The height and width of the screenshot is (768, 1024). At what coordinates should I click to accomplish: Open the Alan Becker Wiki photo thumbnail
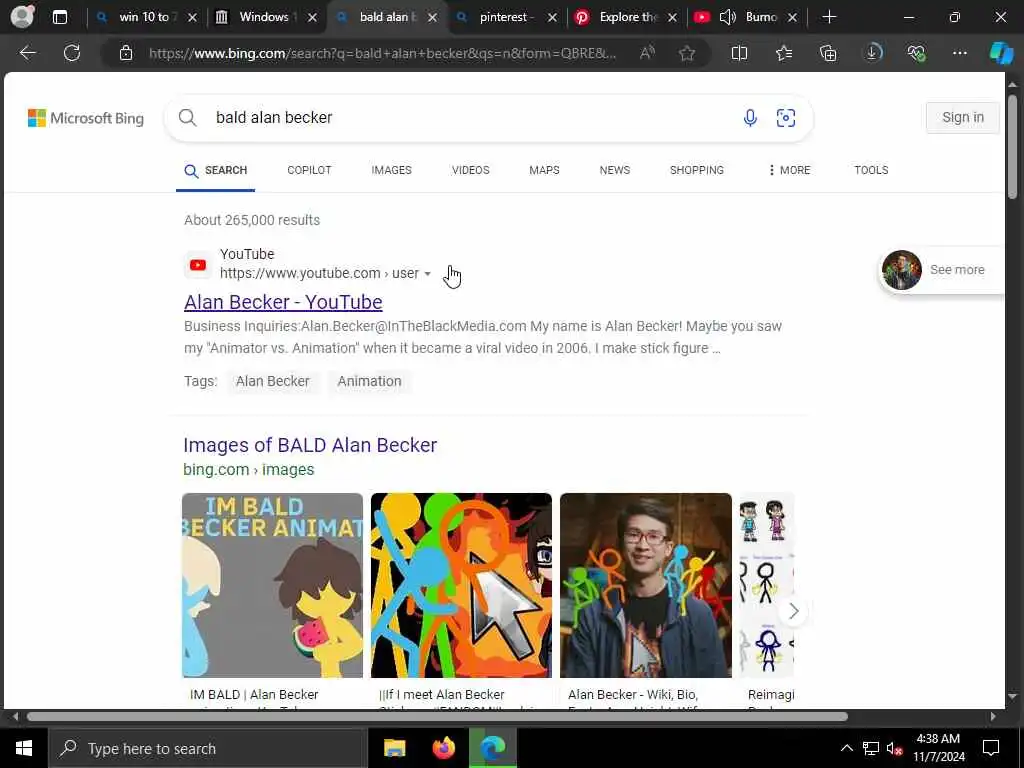point(646,585)
